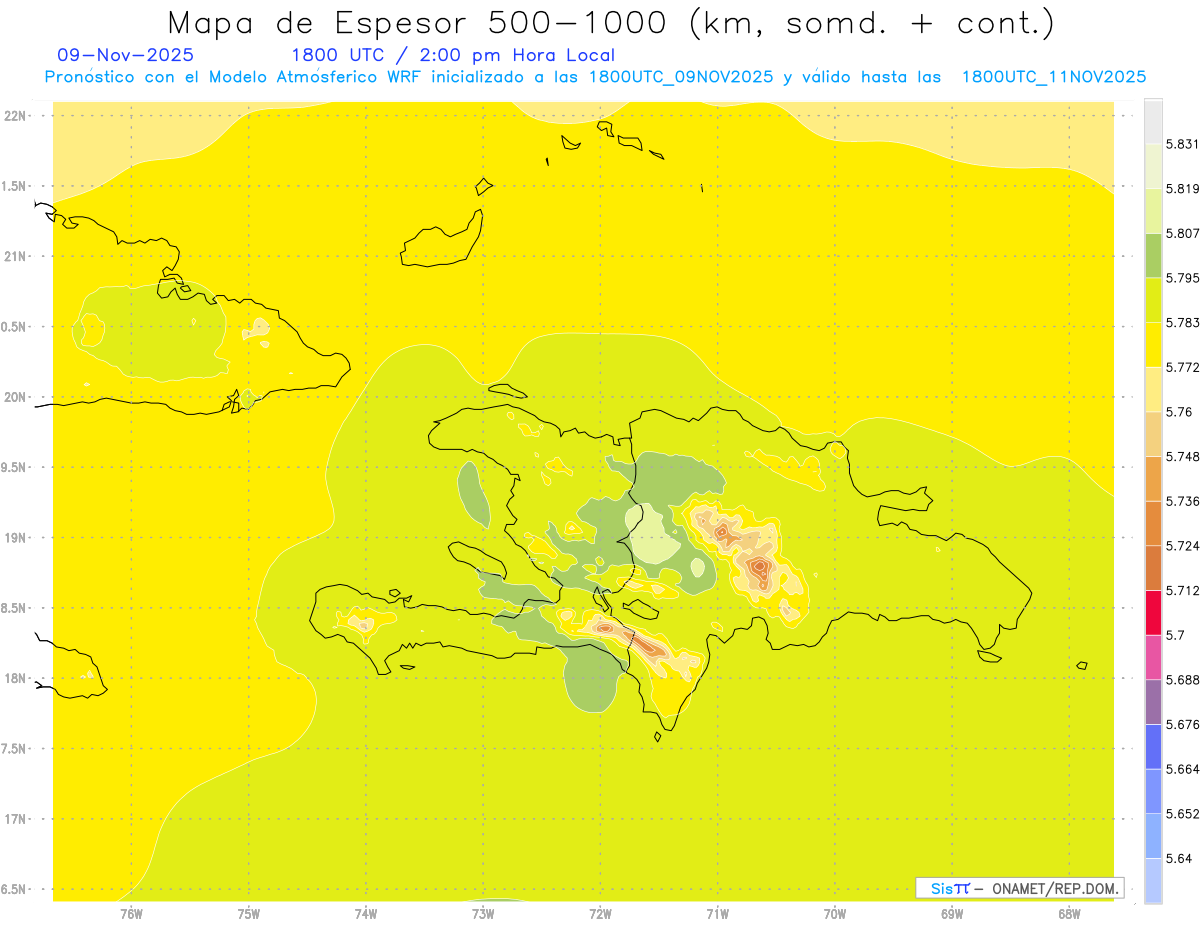Viewport: 1200px width, 927px height.
Task: Click the 22N latitude axis label
Action: pos(16,116)
